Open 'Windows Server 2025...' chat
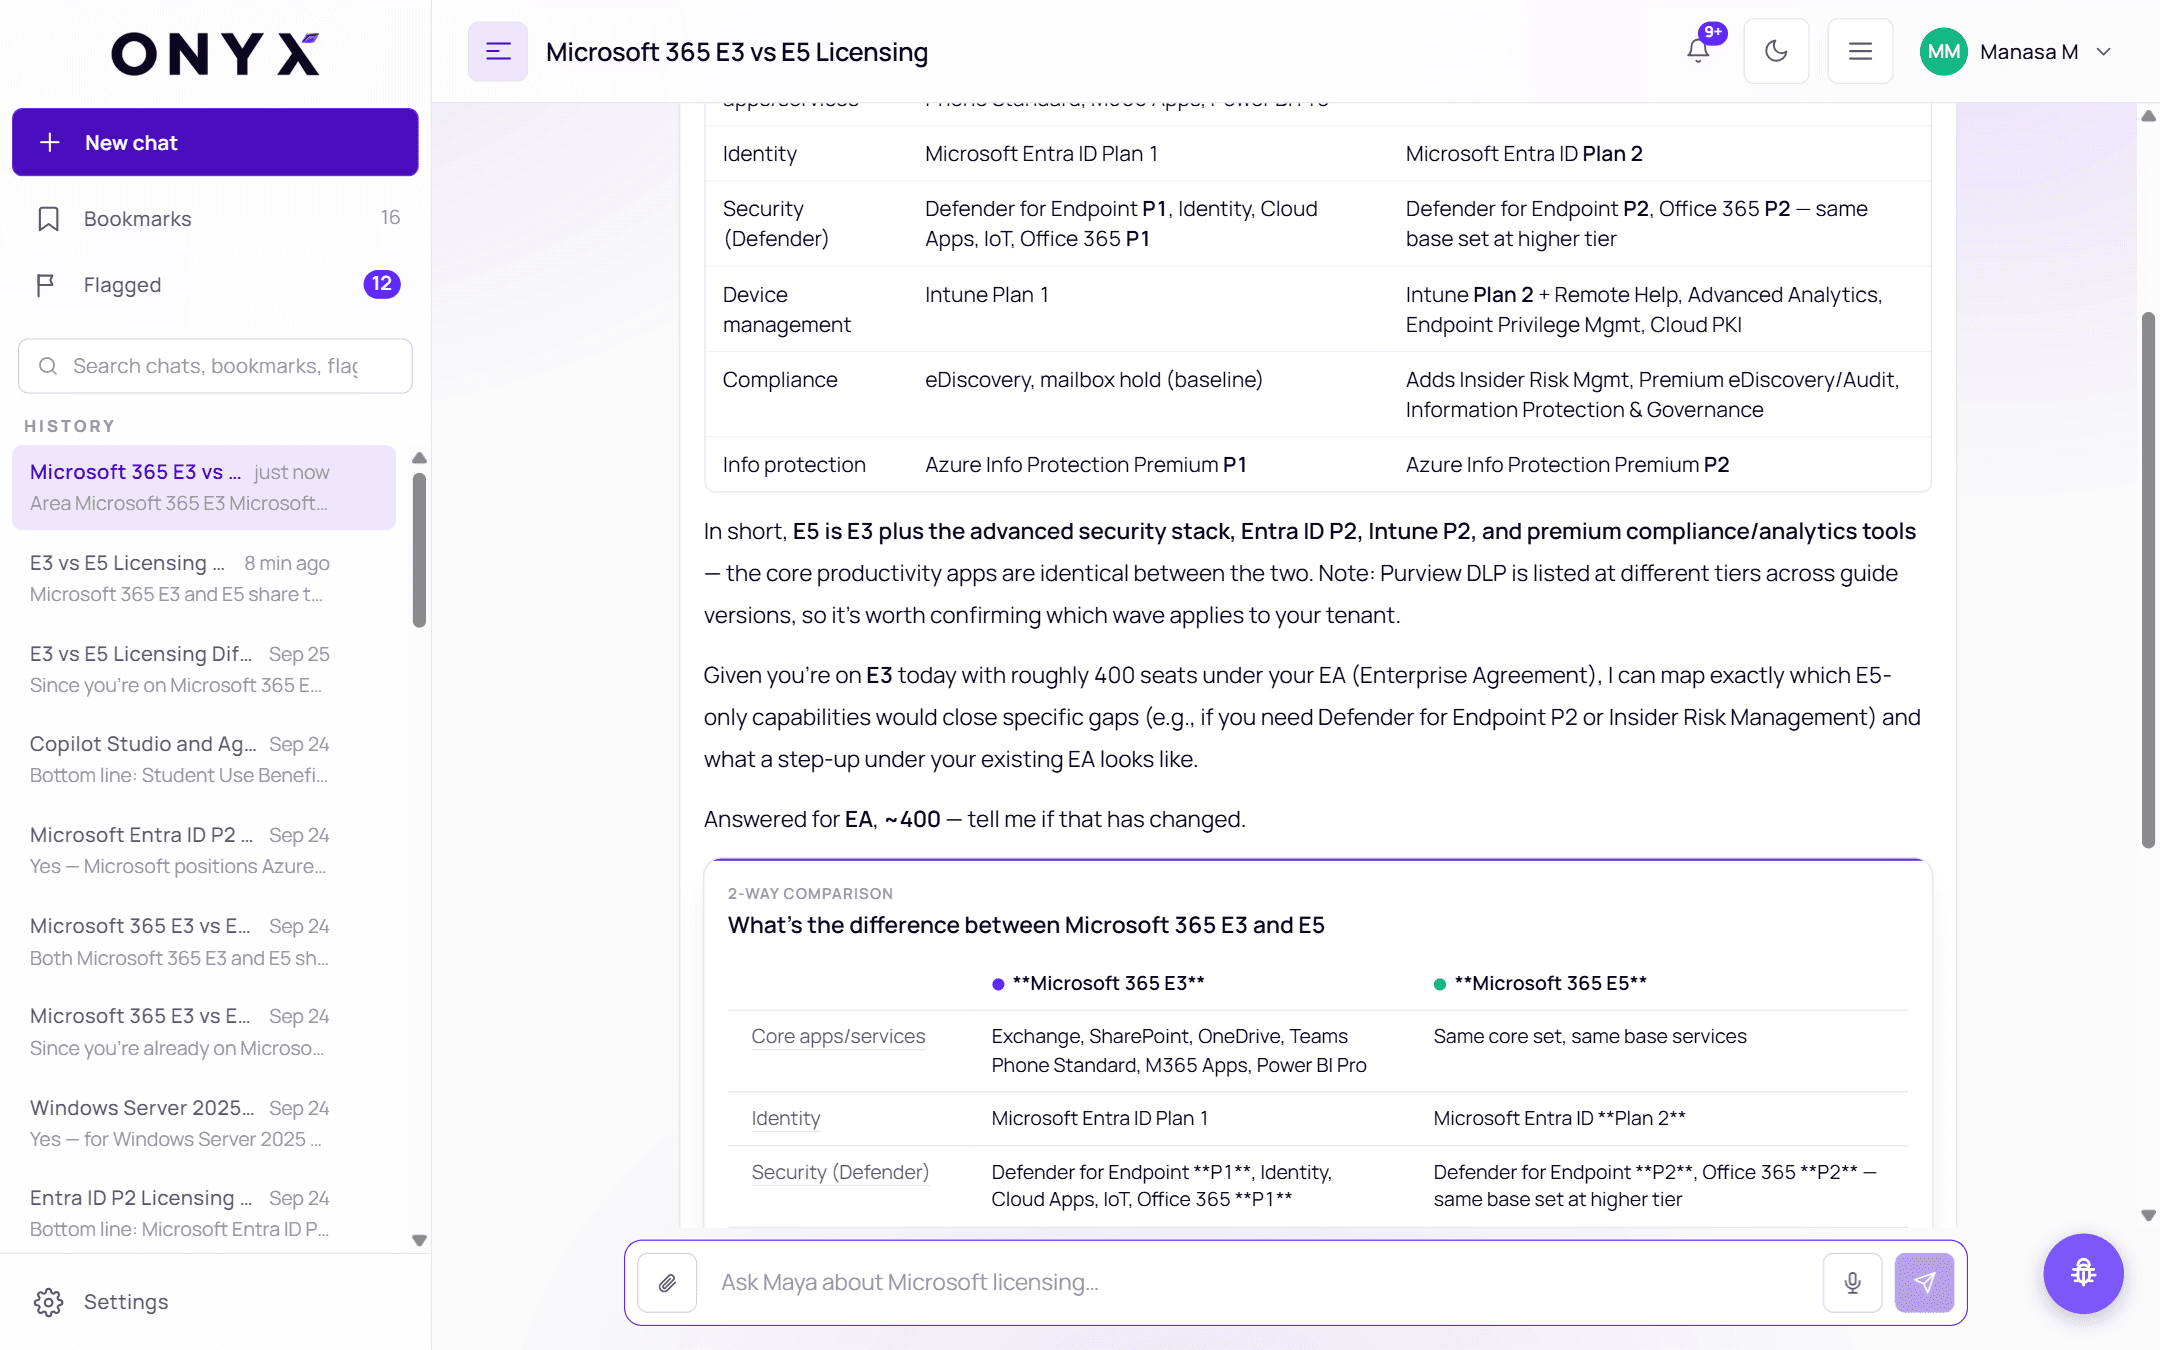Image resolution: width=2160 pixels, height=1350 pixels. 204,1123
